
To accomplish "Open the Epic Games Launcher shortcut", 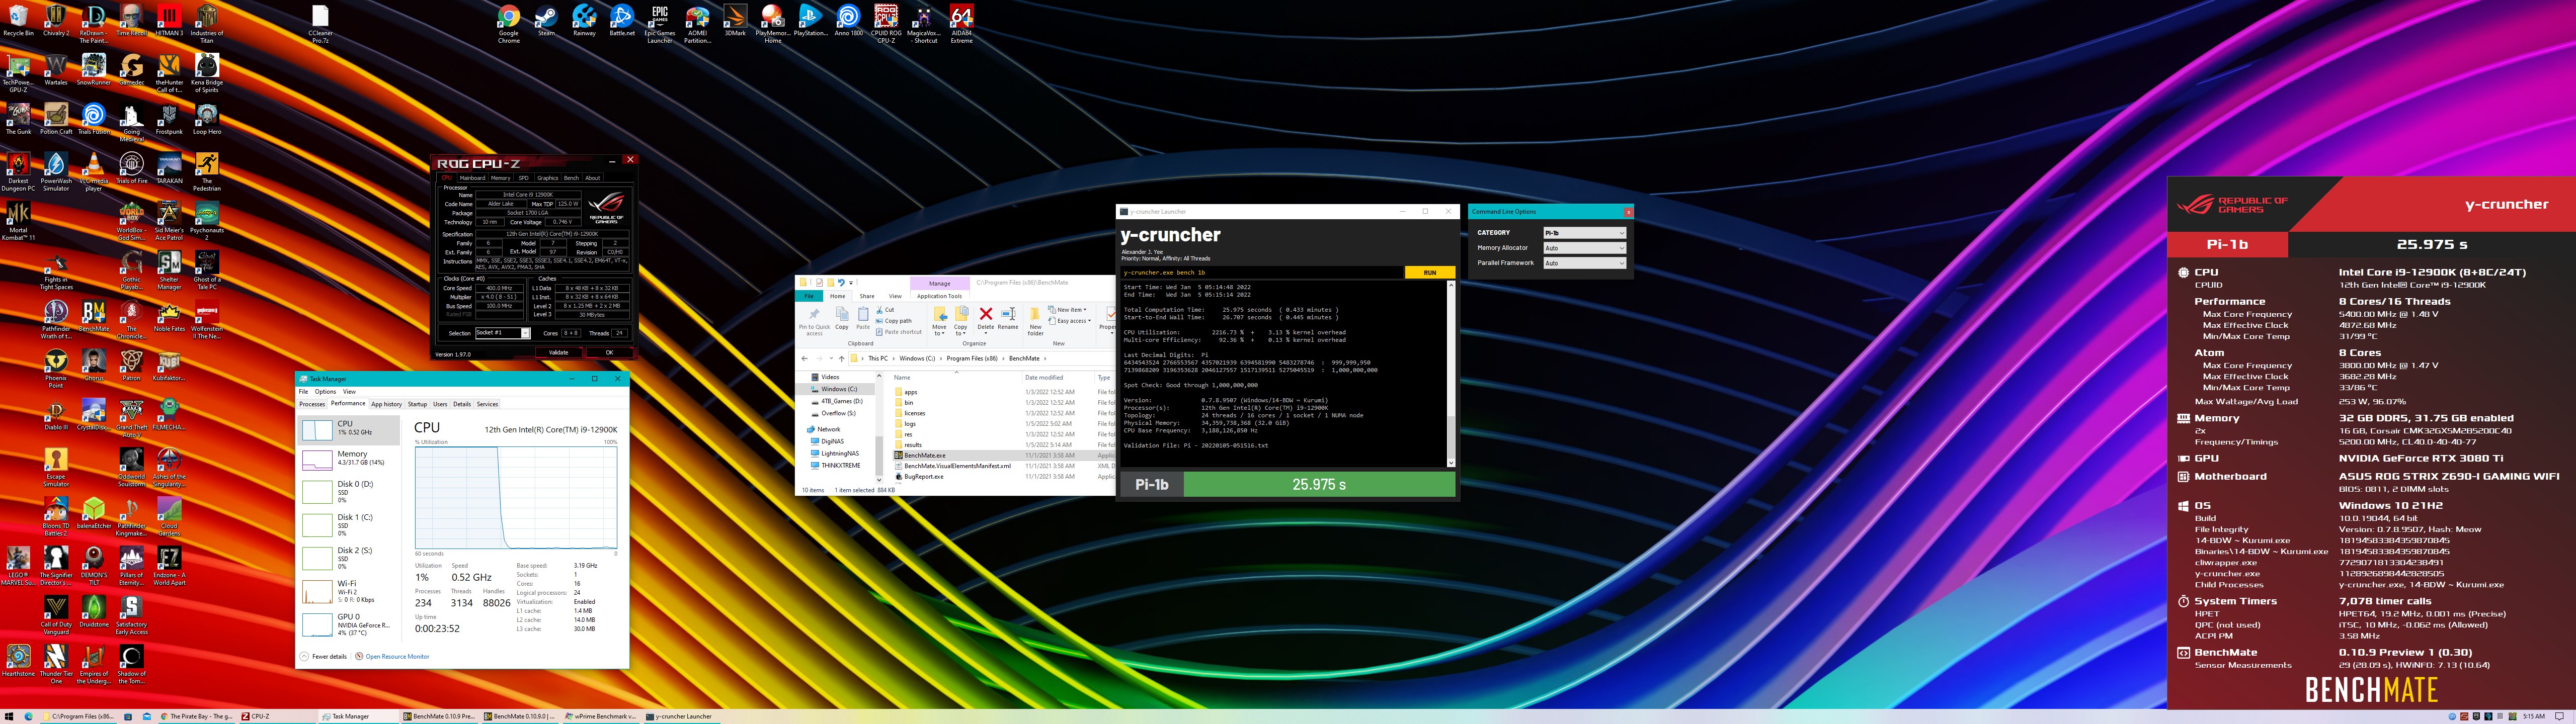I will [x=660, y=24].
